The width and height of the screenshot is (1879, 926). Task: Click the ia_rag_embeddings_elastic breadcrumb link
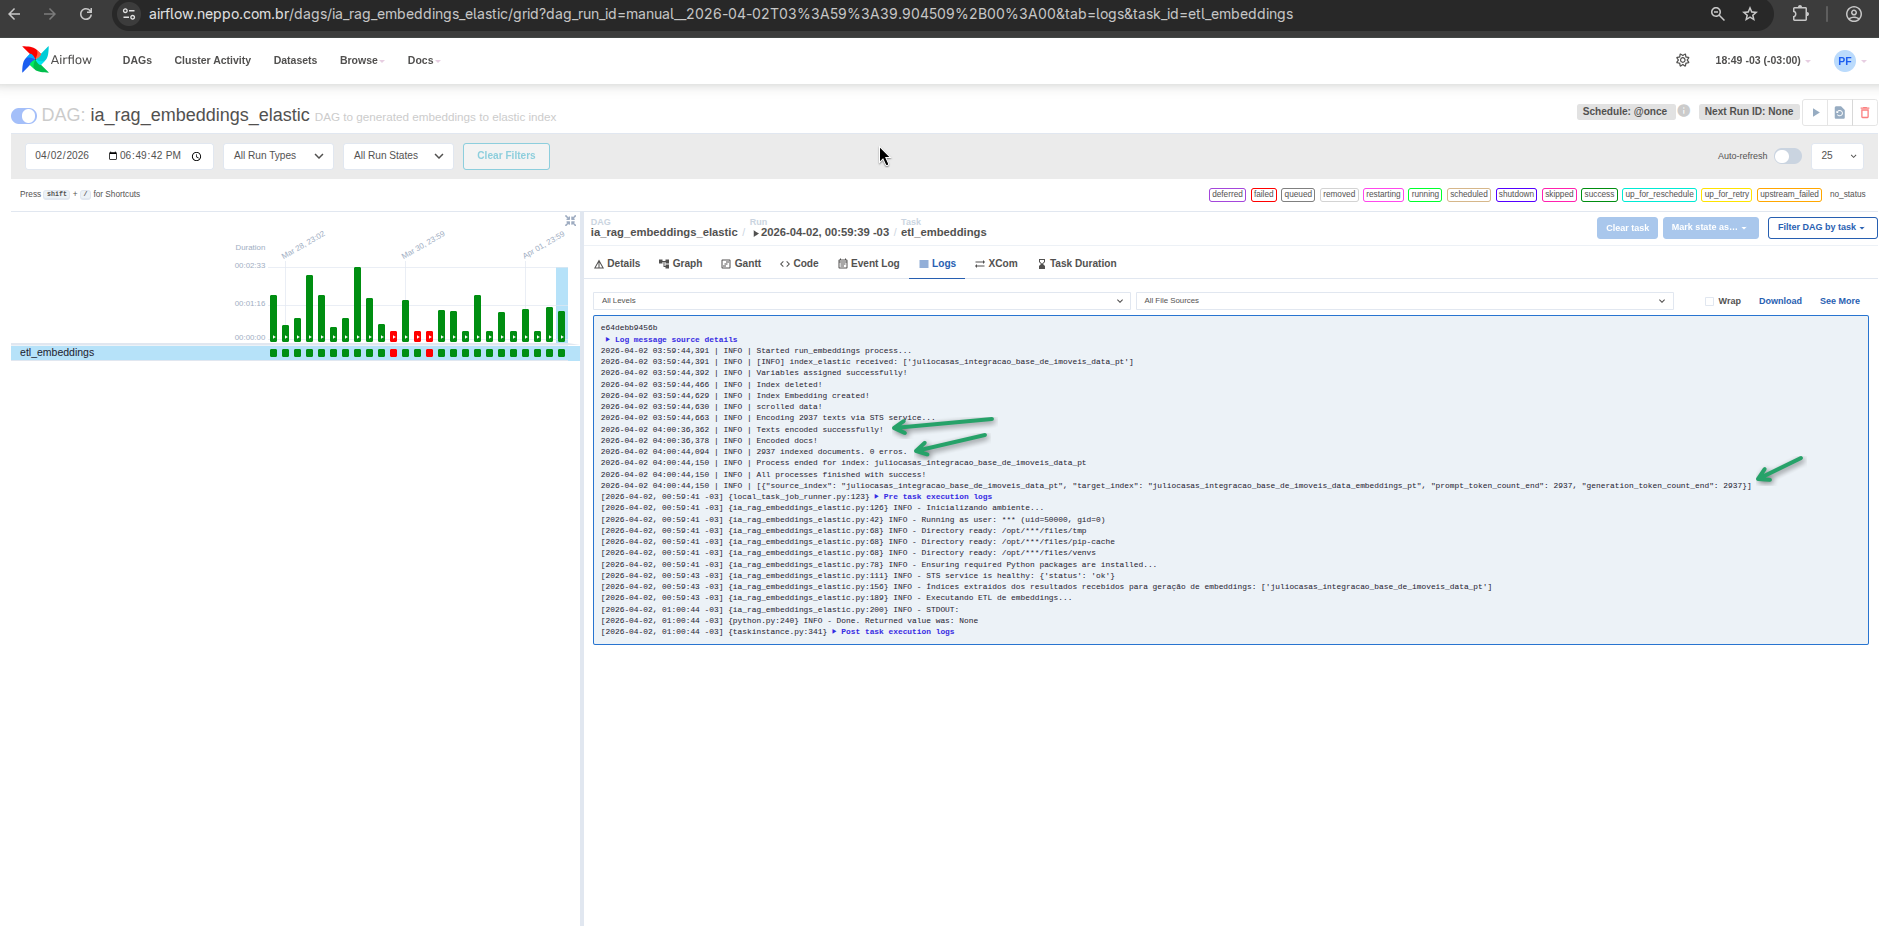coord(664,233)
